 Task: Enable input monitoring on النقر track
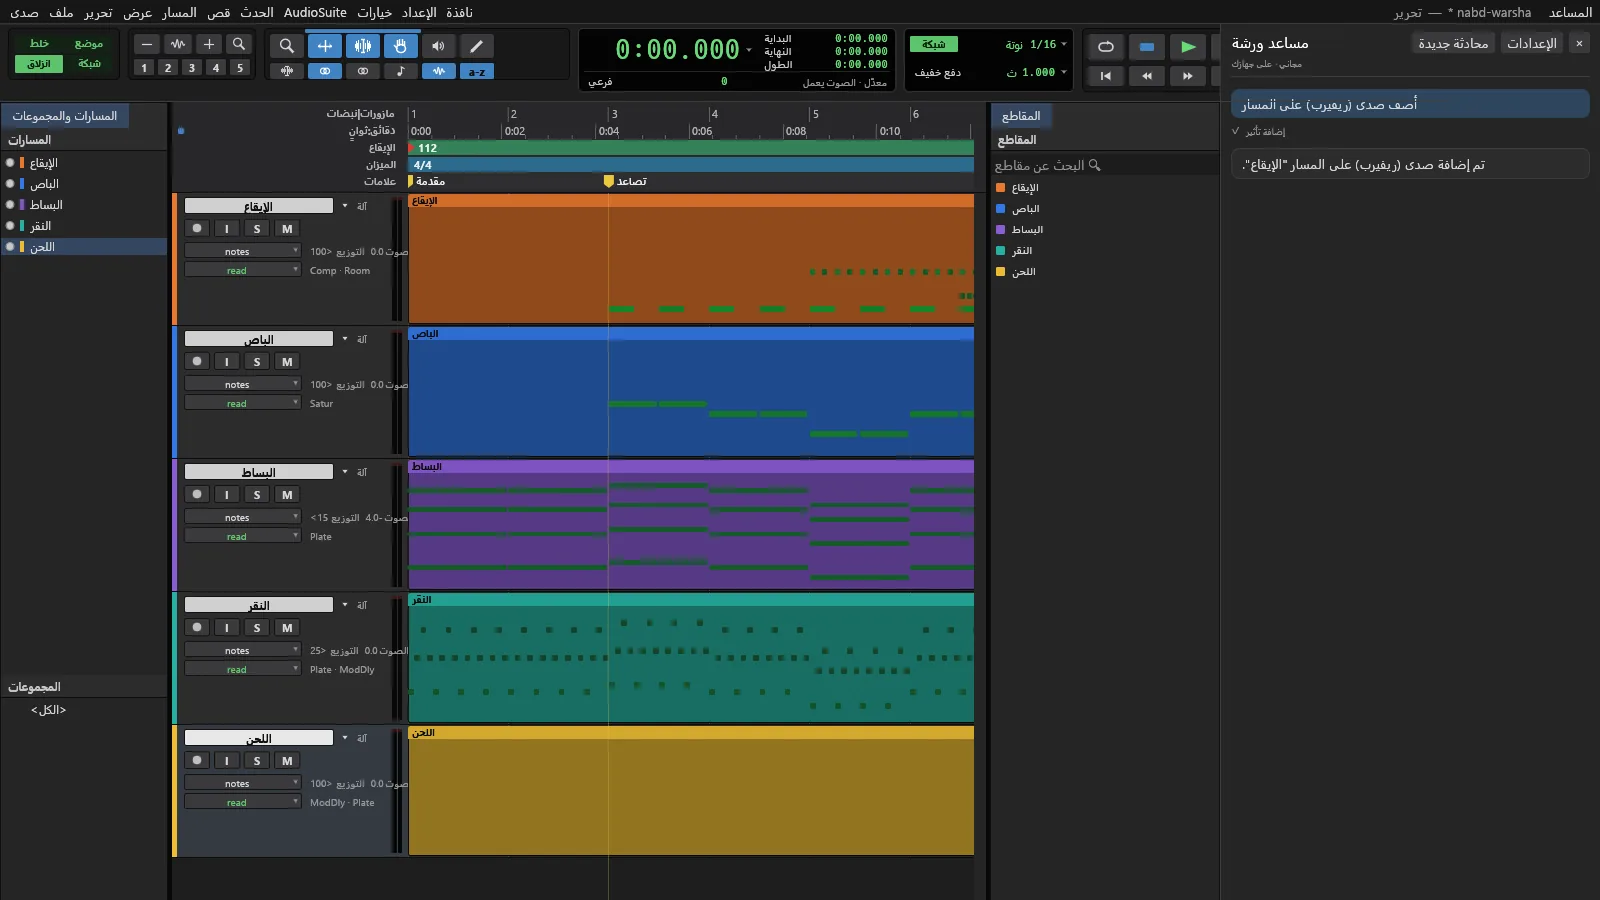pyautogui.click(x=227, y=628)
